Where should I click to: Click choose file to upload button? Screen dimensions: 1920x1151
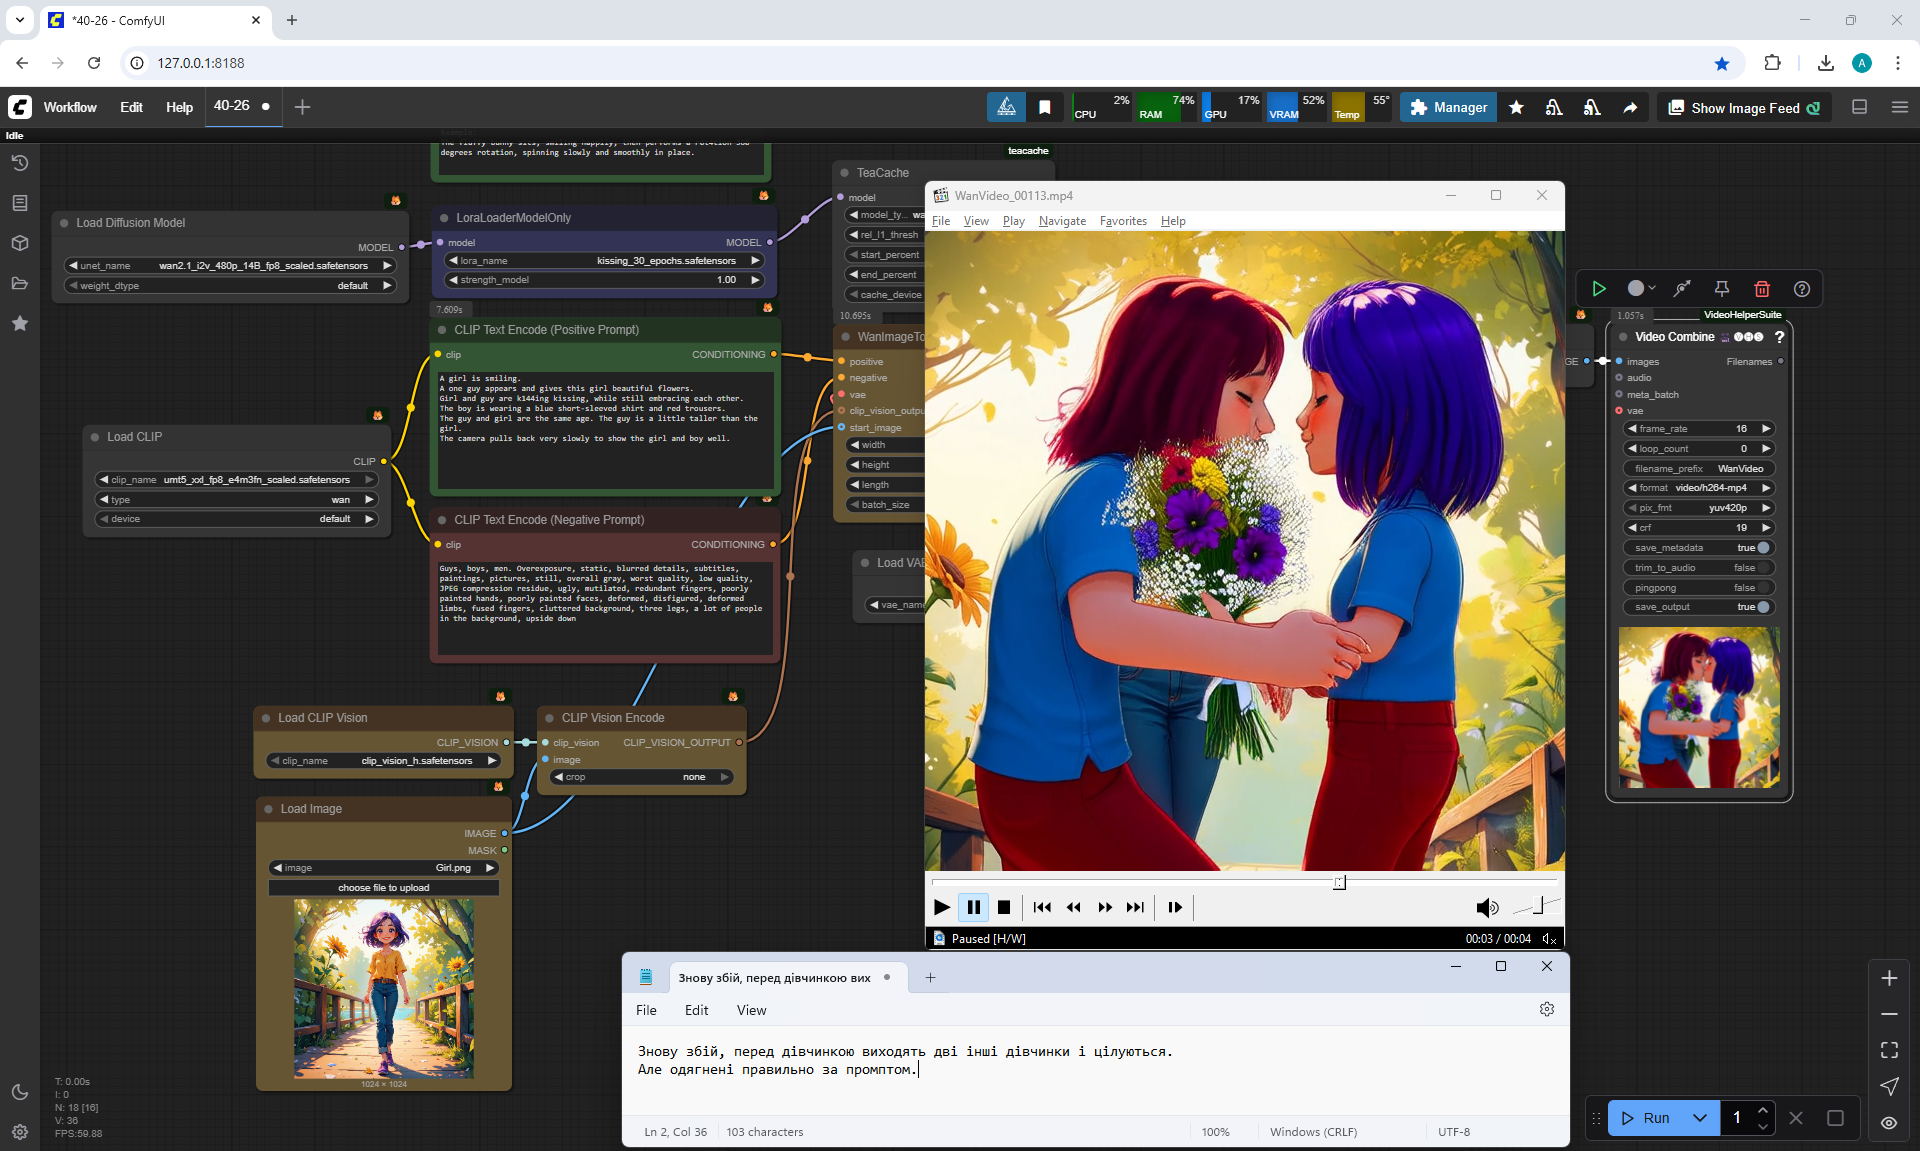coord(384,888)
